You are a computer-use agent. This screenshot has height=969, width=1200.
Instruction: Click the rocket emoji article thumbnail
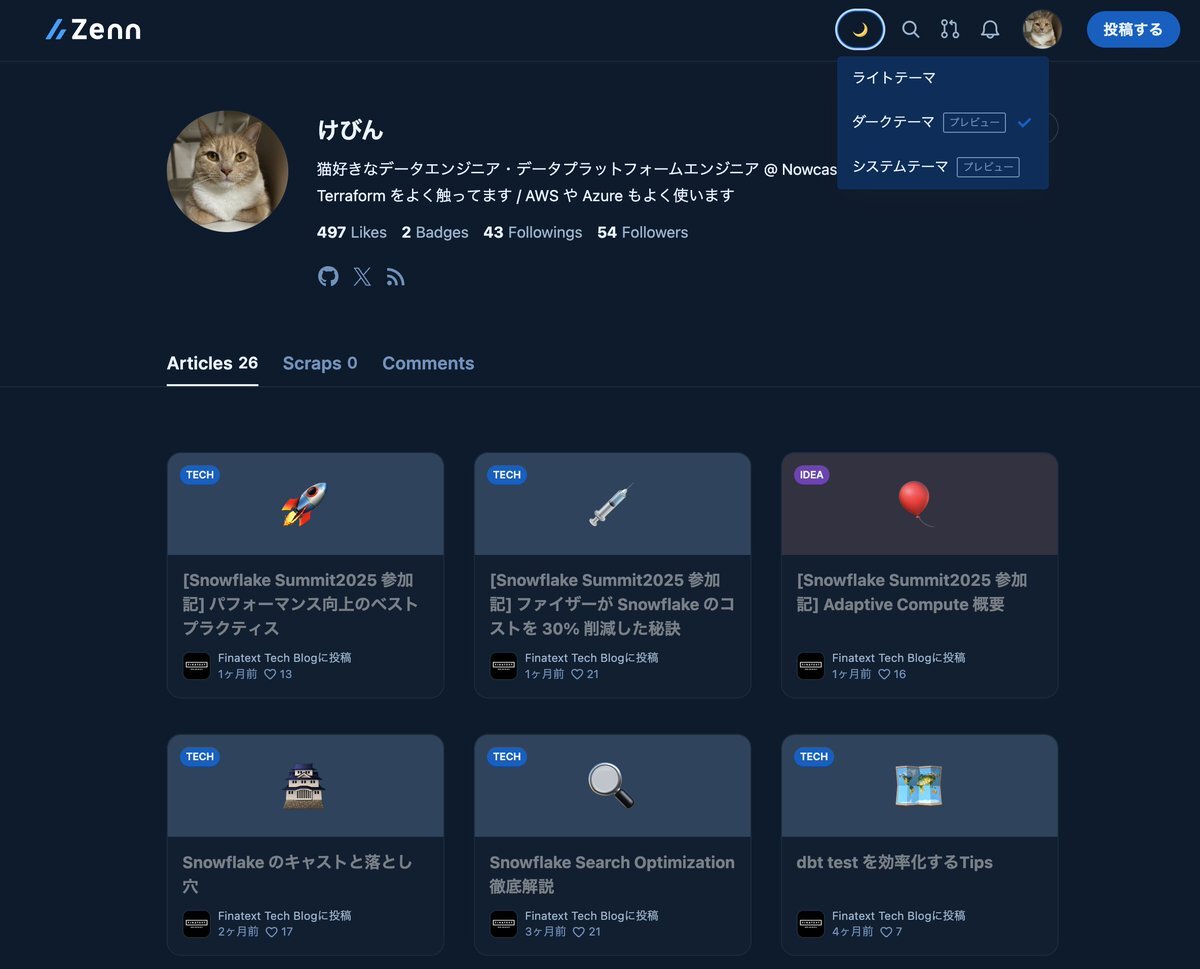click(x=305, y=504)
